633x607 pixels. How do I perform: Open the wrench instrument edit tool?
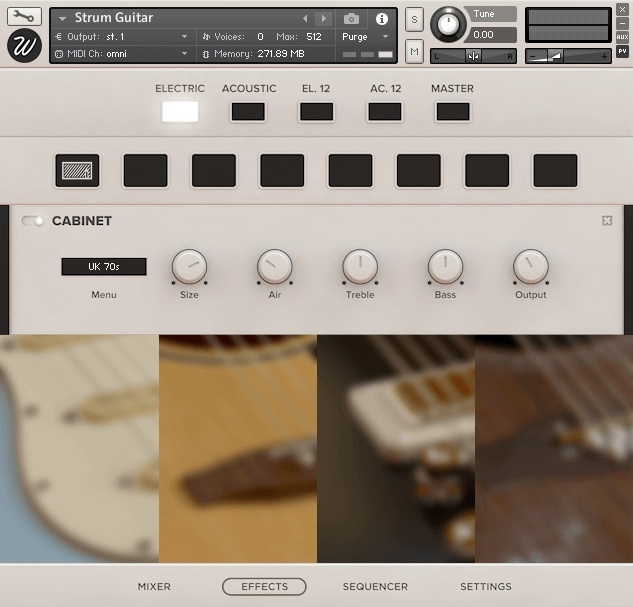[x=24, y=16]
